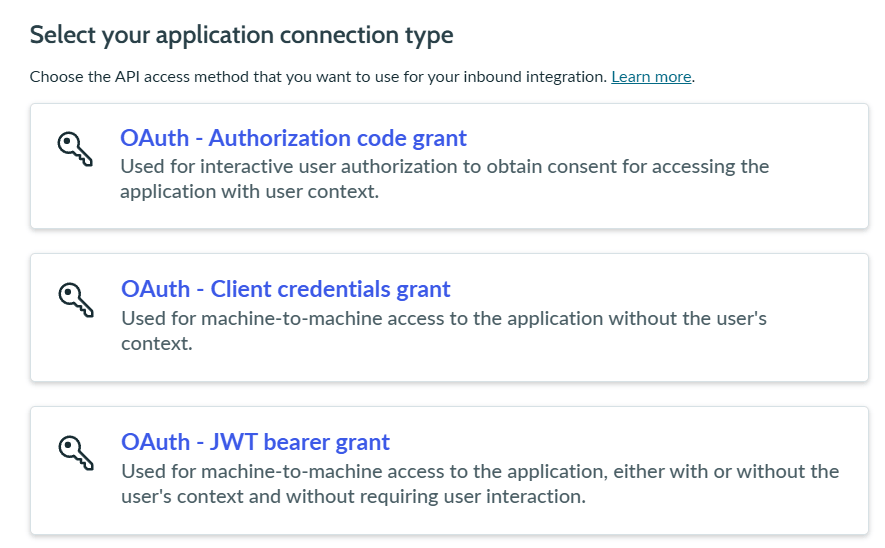Click the key icon beside JWT bearer grant
The width and height of the screenshot is (885, 548).
coord(76,453)
